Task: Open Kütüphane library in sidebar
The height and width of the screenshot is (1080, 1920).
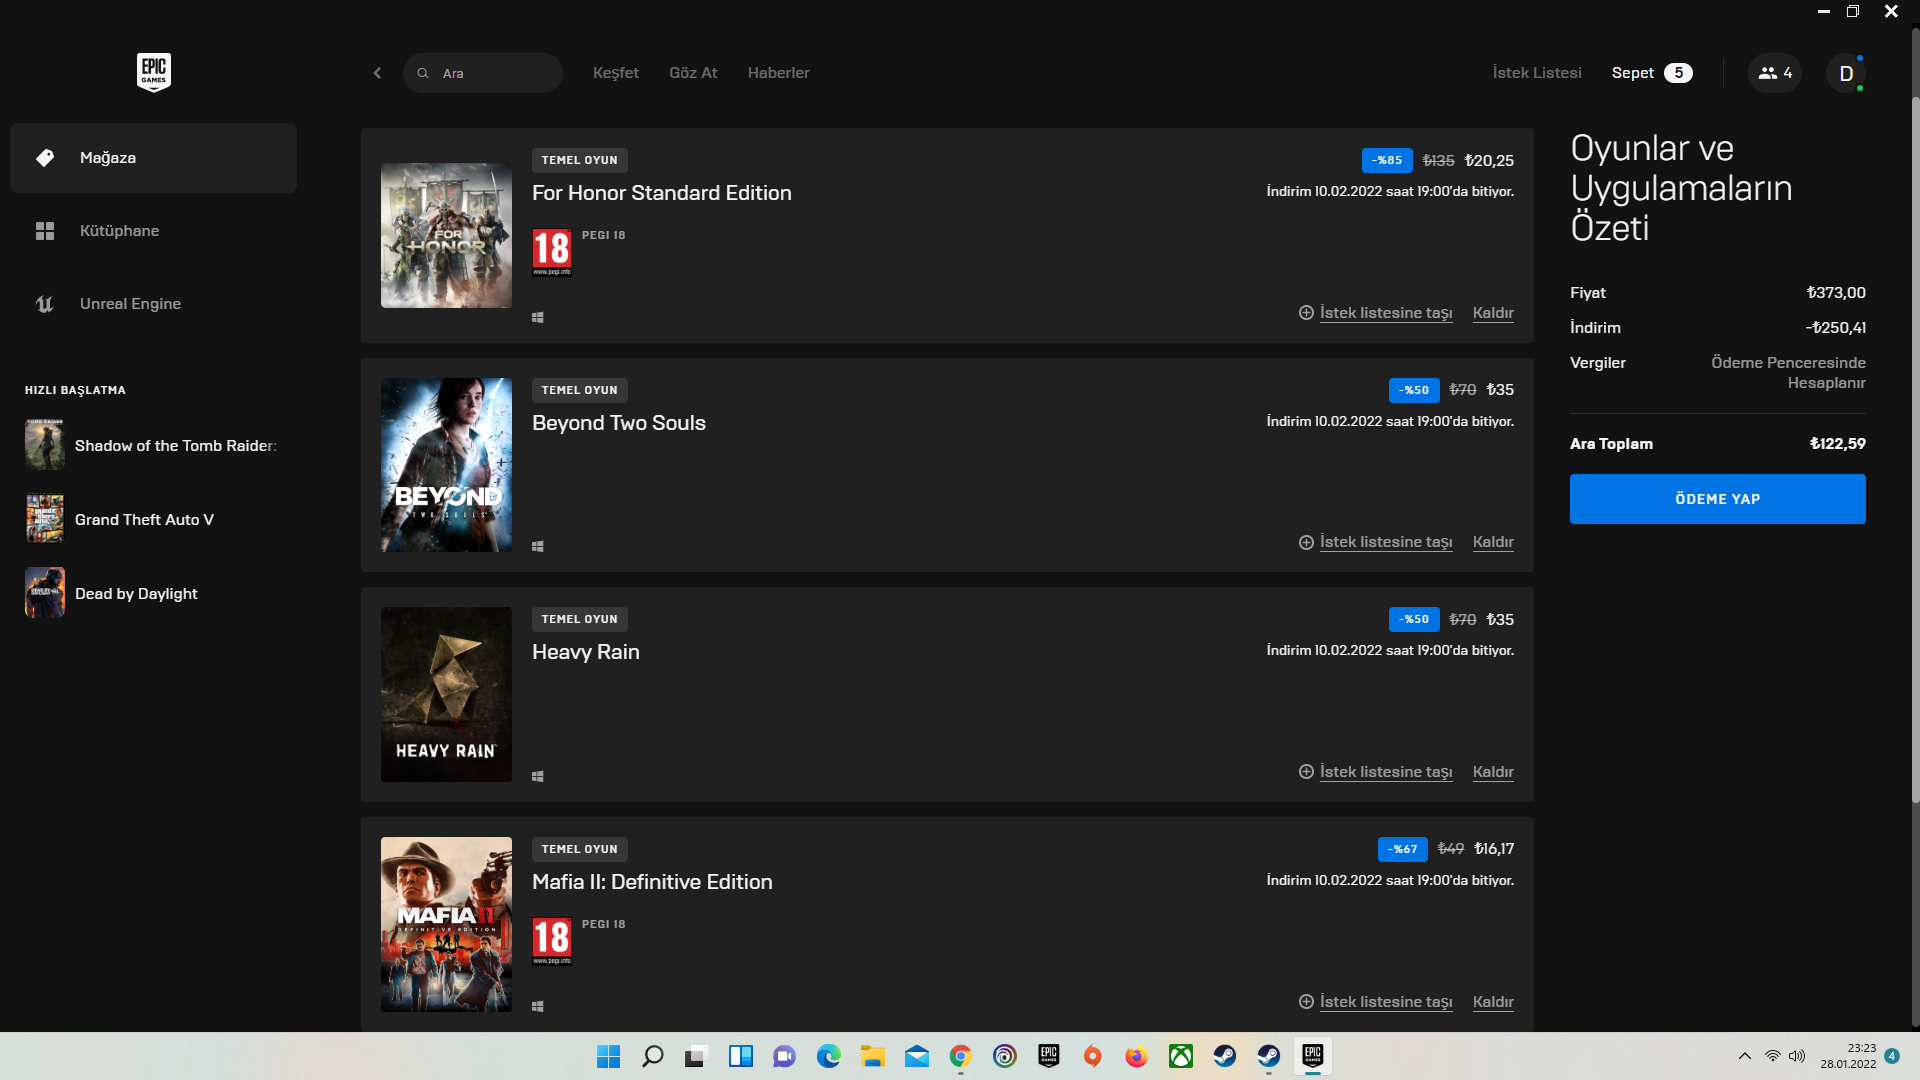Action: click(119, 231)
